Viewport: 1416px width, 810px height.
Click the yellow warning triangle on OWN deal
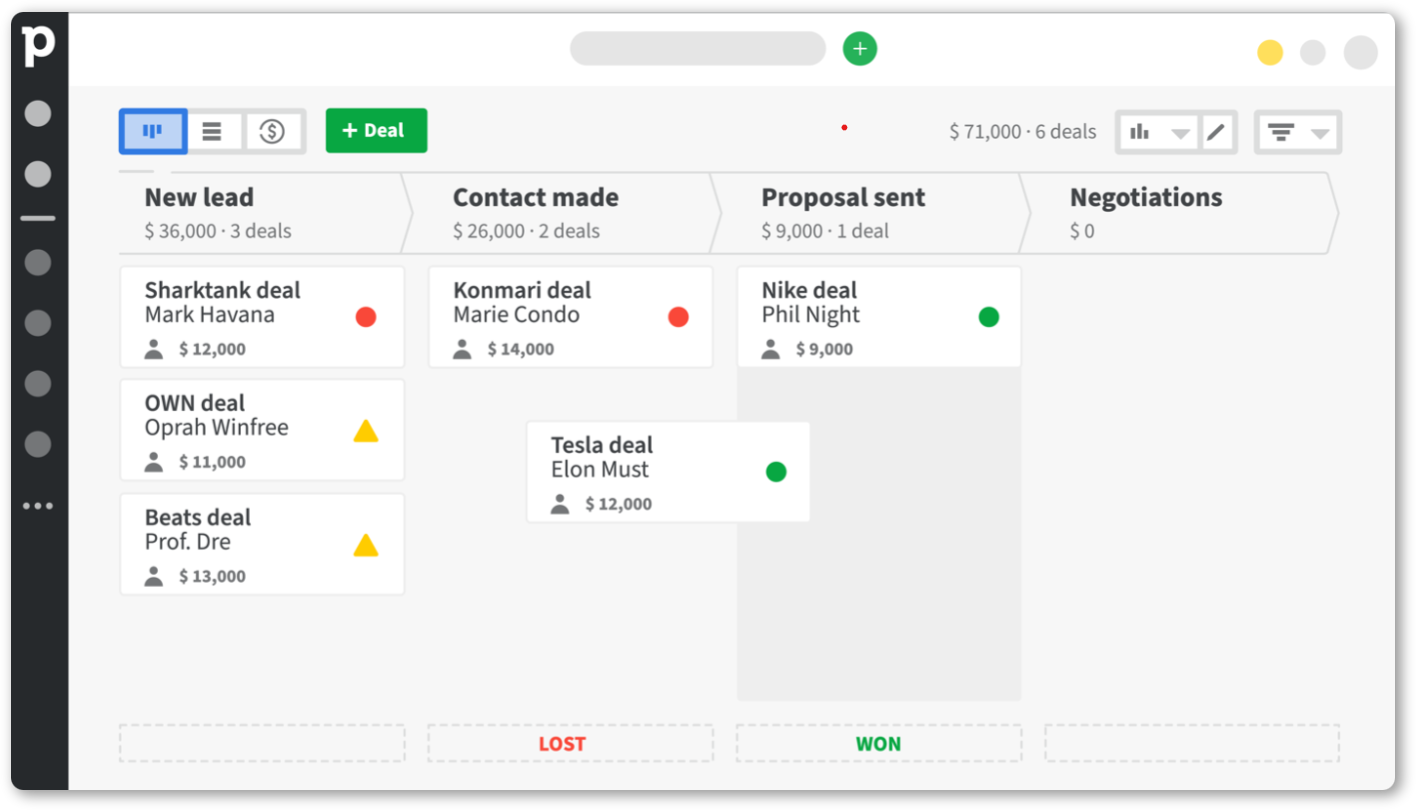click(366, 431)
